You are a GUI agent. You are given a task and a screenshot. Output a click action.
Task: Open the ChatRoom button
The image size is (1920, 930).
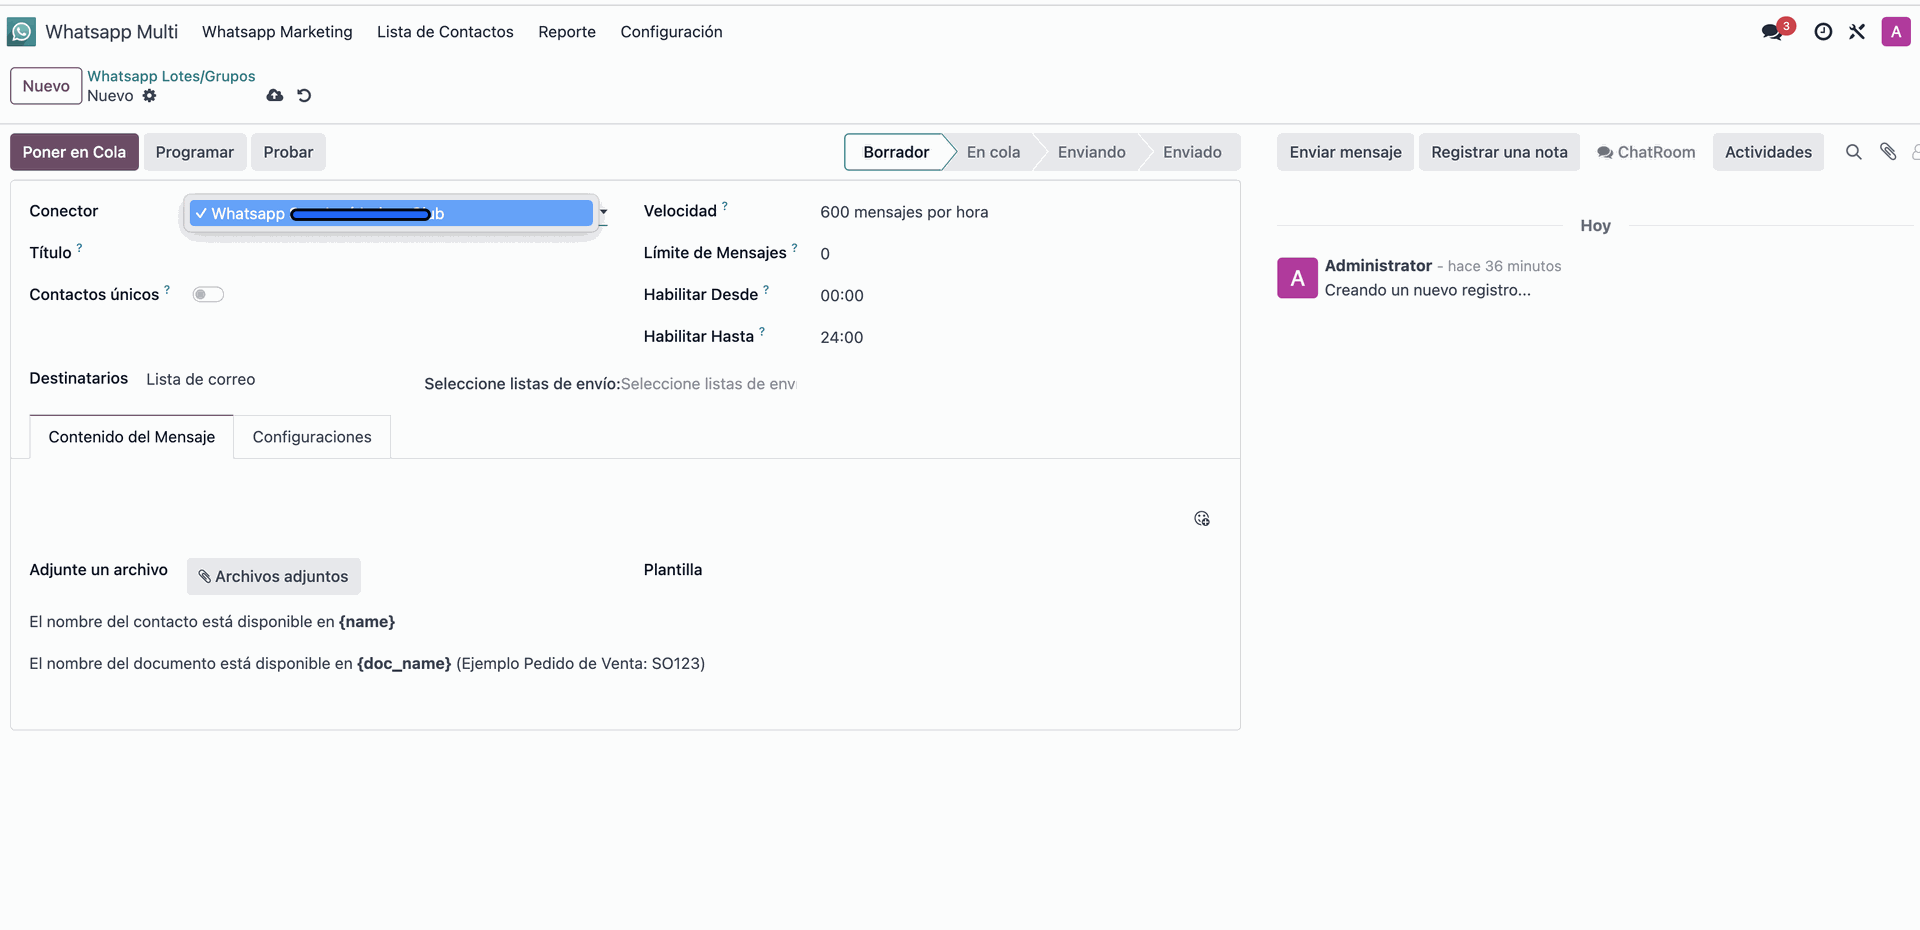tap(1646, 152)
